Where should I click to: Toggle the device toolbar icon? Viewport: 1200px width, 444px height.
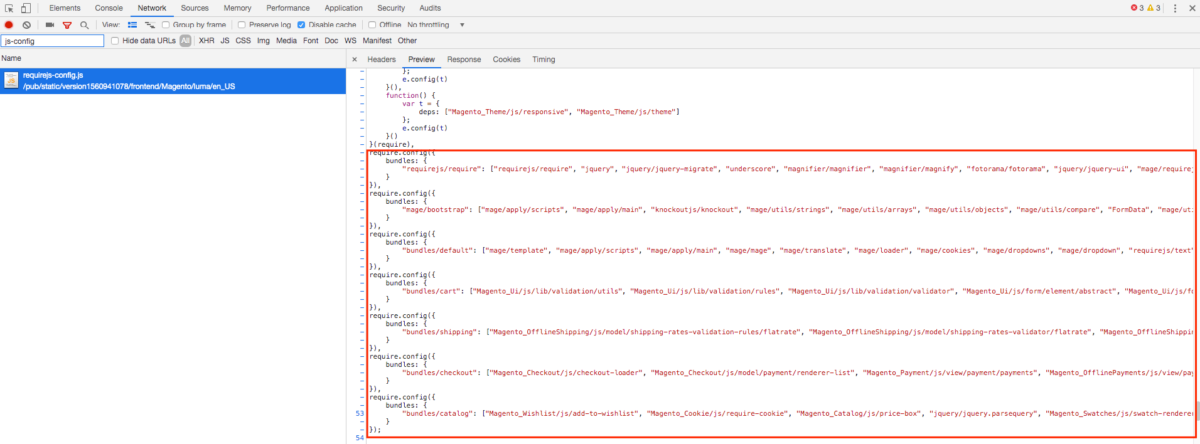click(26, 8)
